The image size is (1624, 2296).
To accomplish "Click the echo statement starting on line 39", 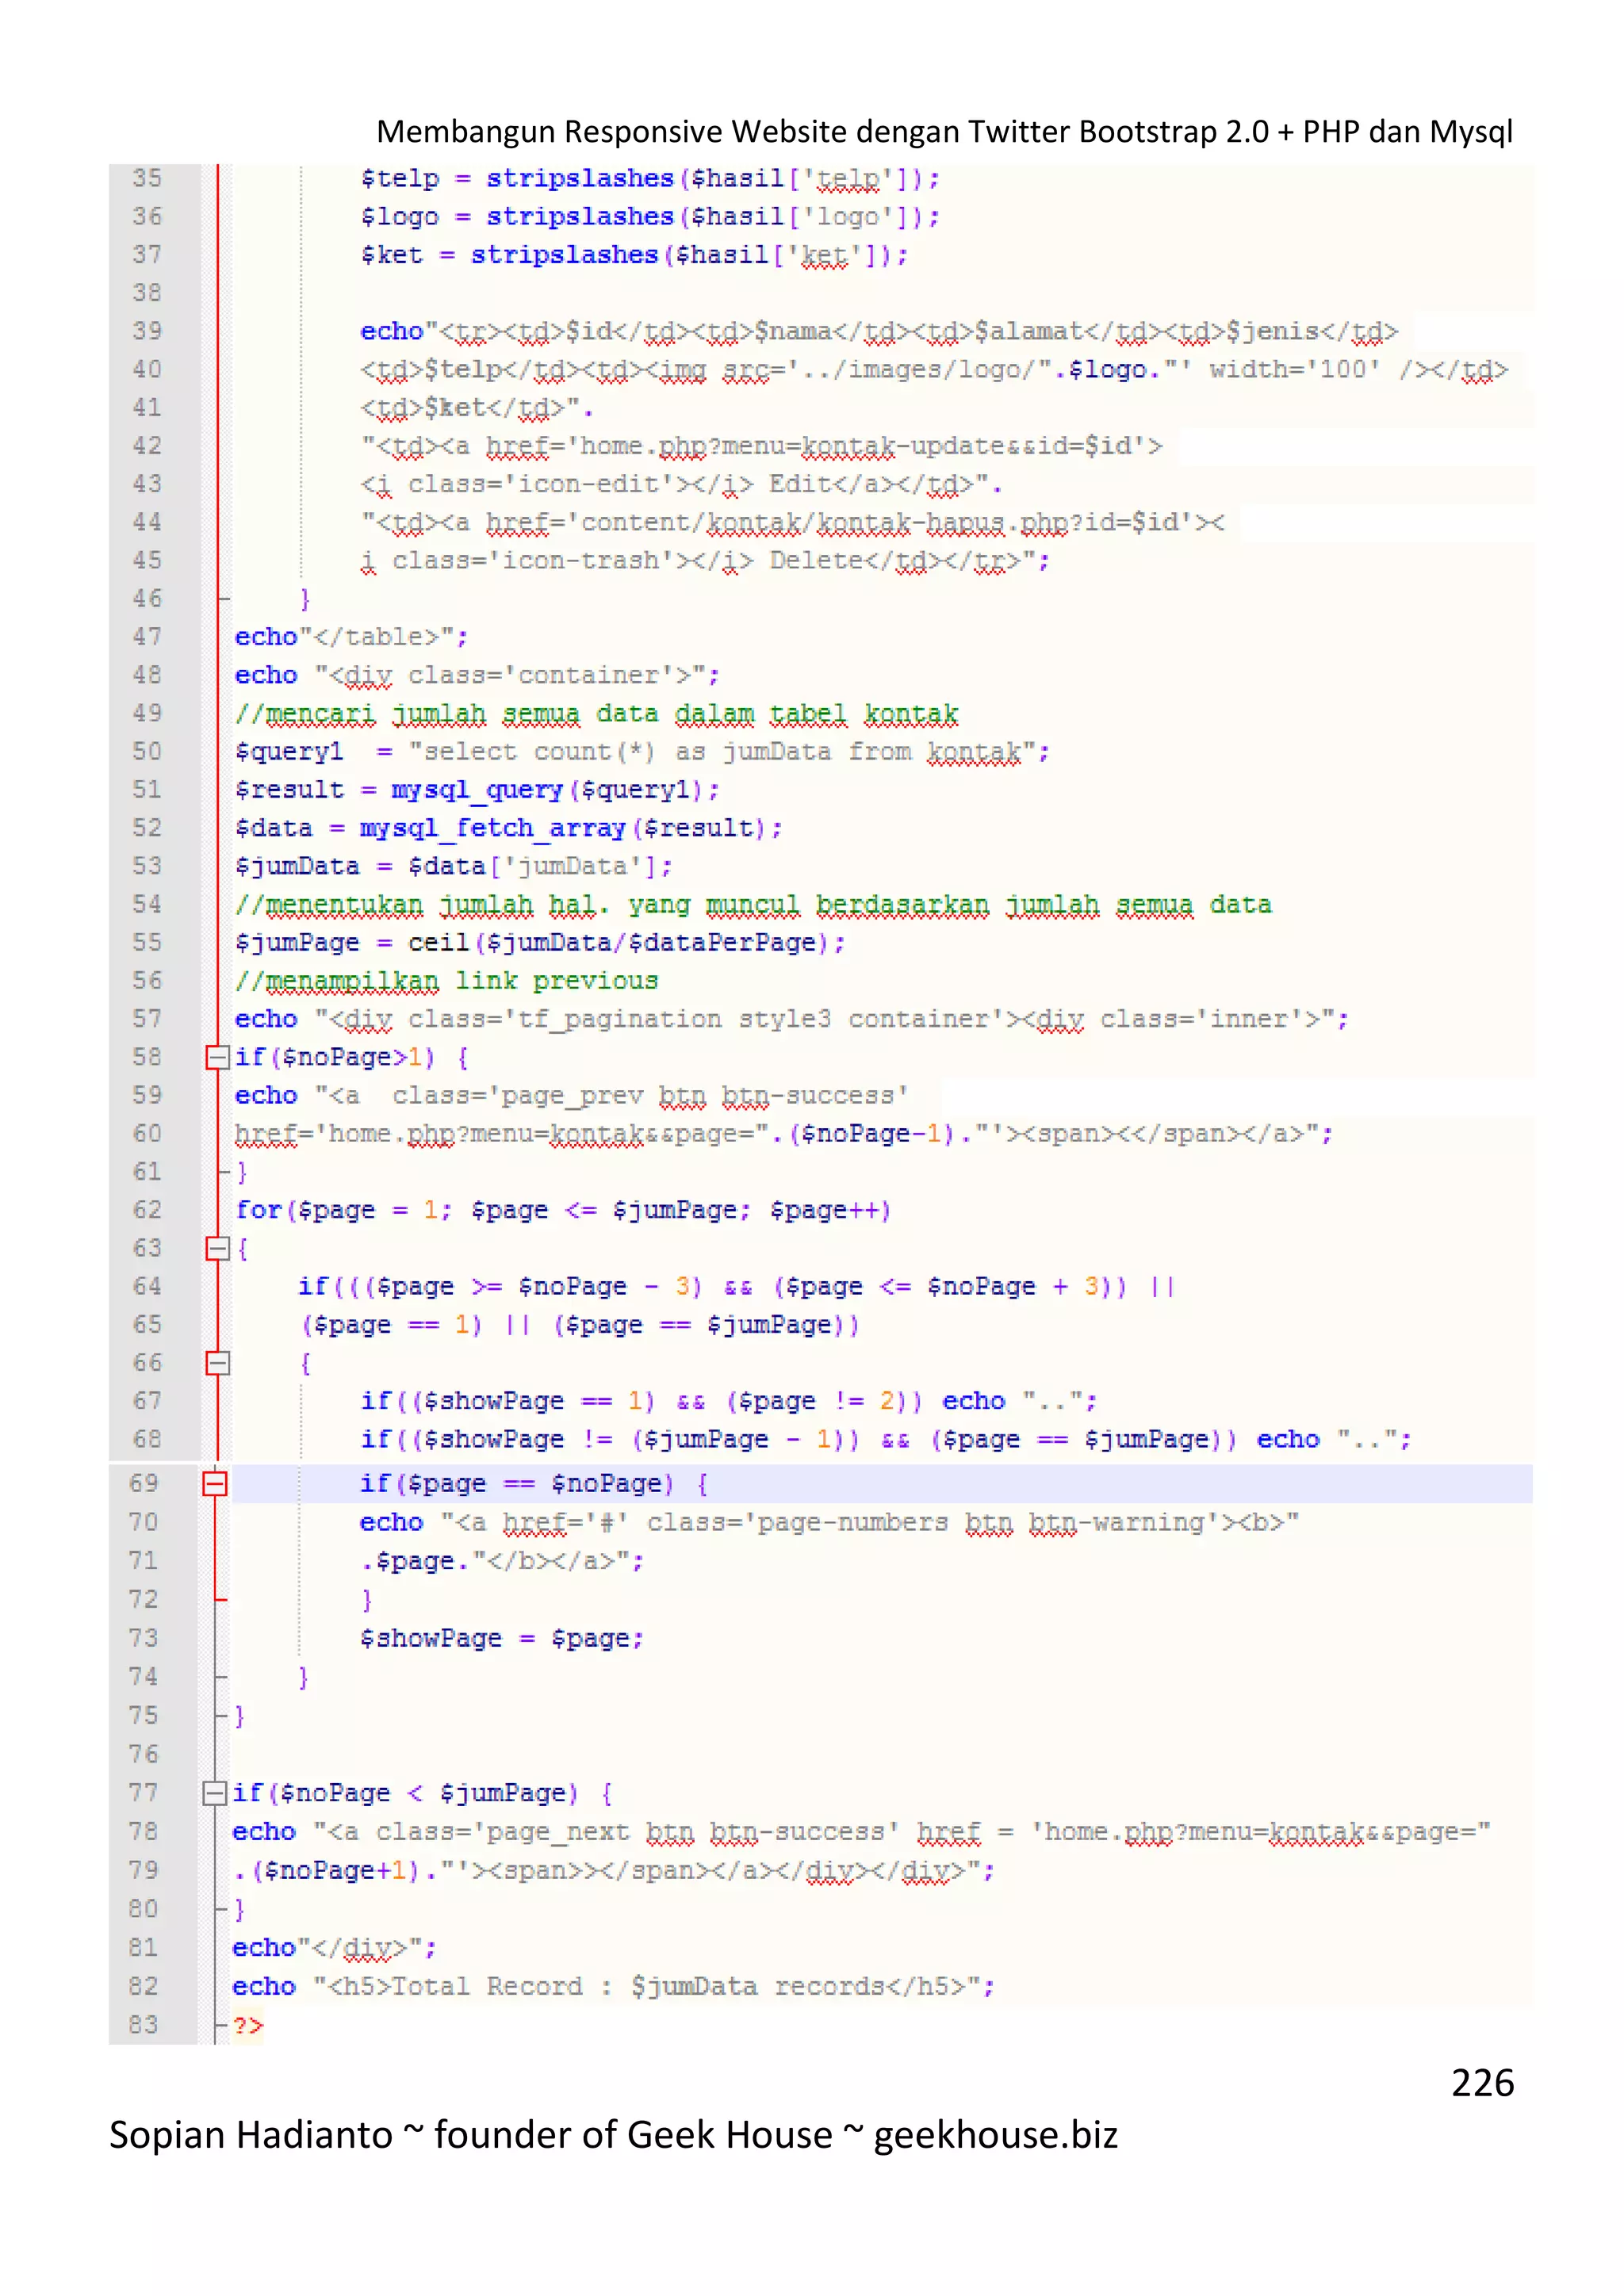I will coord(879,332).
